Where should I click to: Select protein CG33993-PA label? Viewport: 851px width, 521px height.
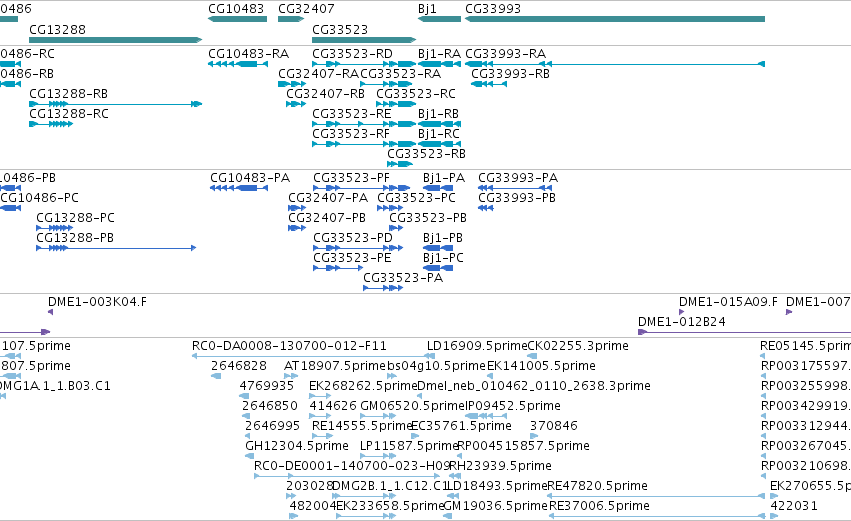coord(518,178)
